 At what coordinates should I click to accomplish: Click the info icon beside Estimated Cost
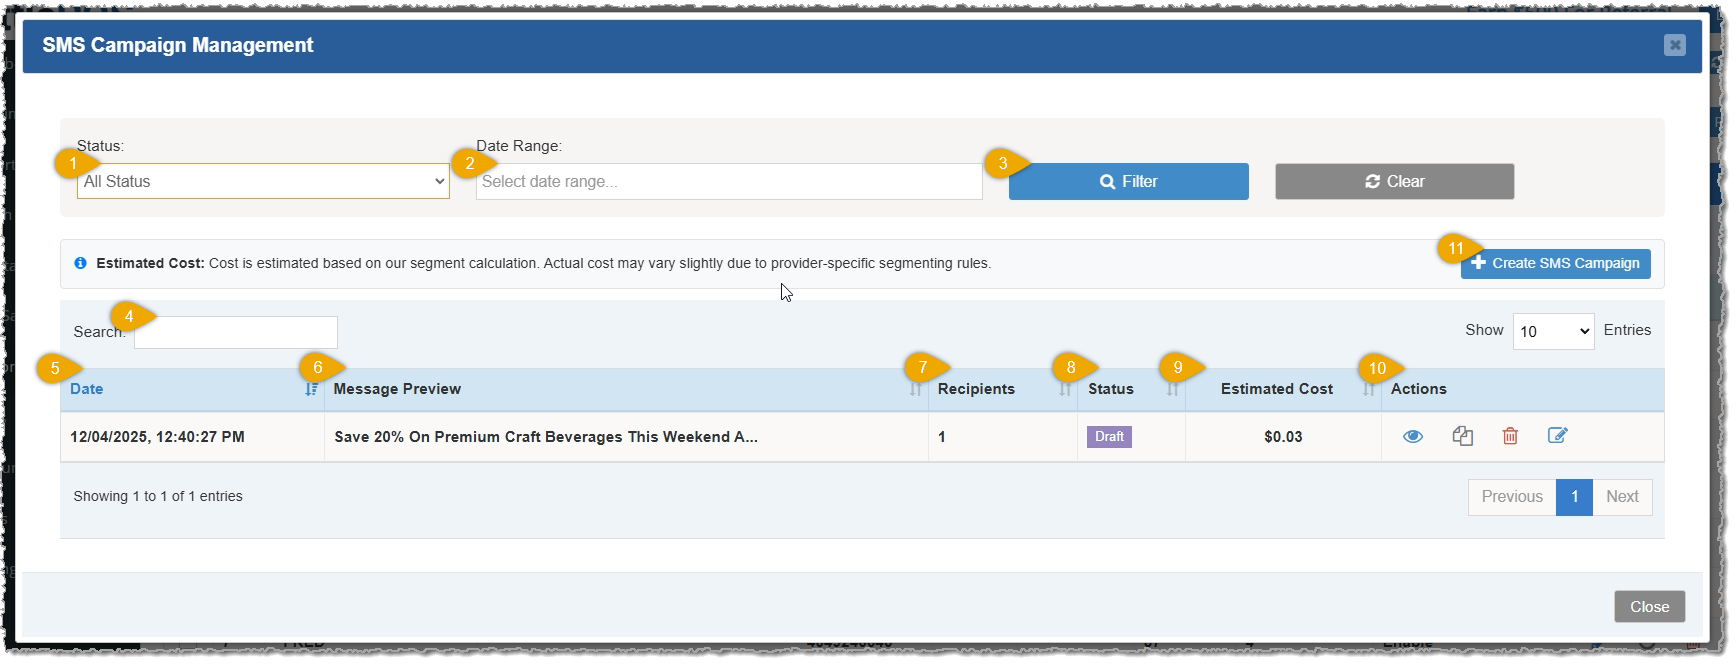coord(80,263)
